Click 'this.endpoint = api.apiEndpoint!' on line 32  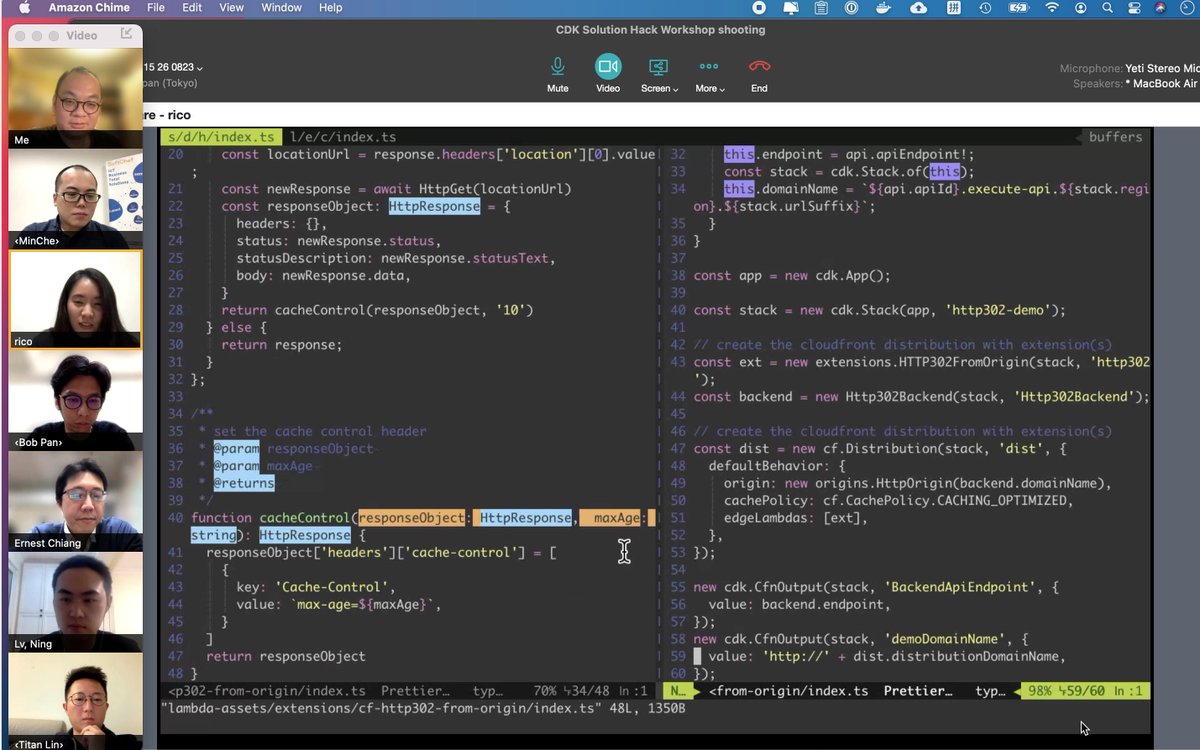pyautogui.click(x=848, y=154)
